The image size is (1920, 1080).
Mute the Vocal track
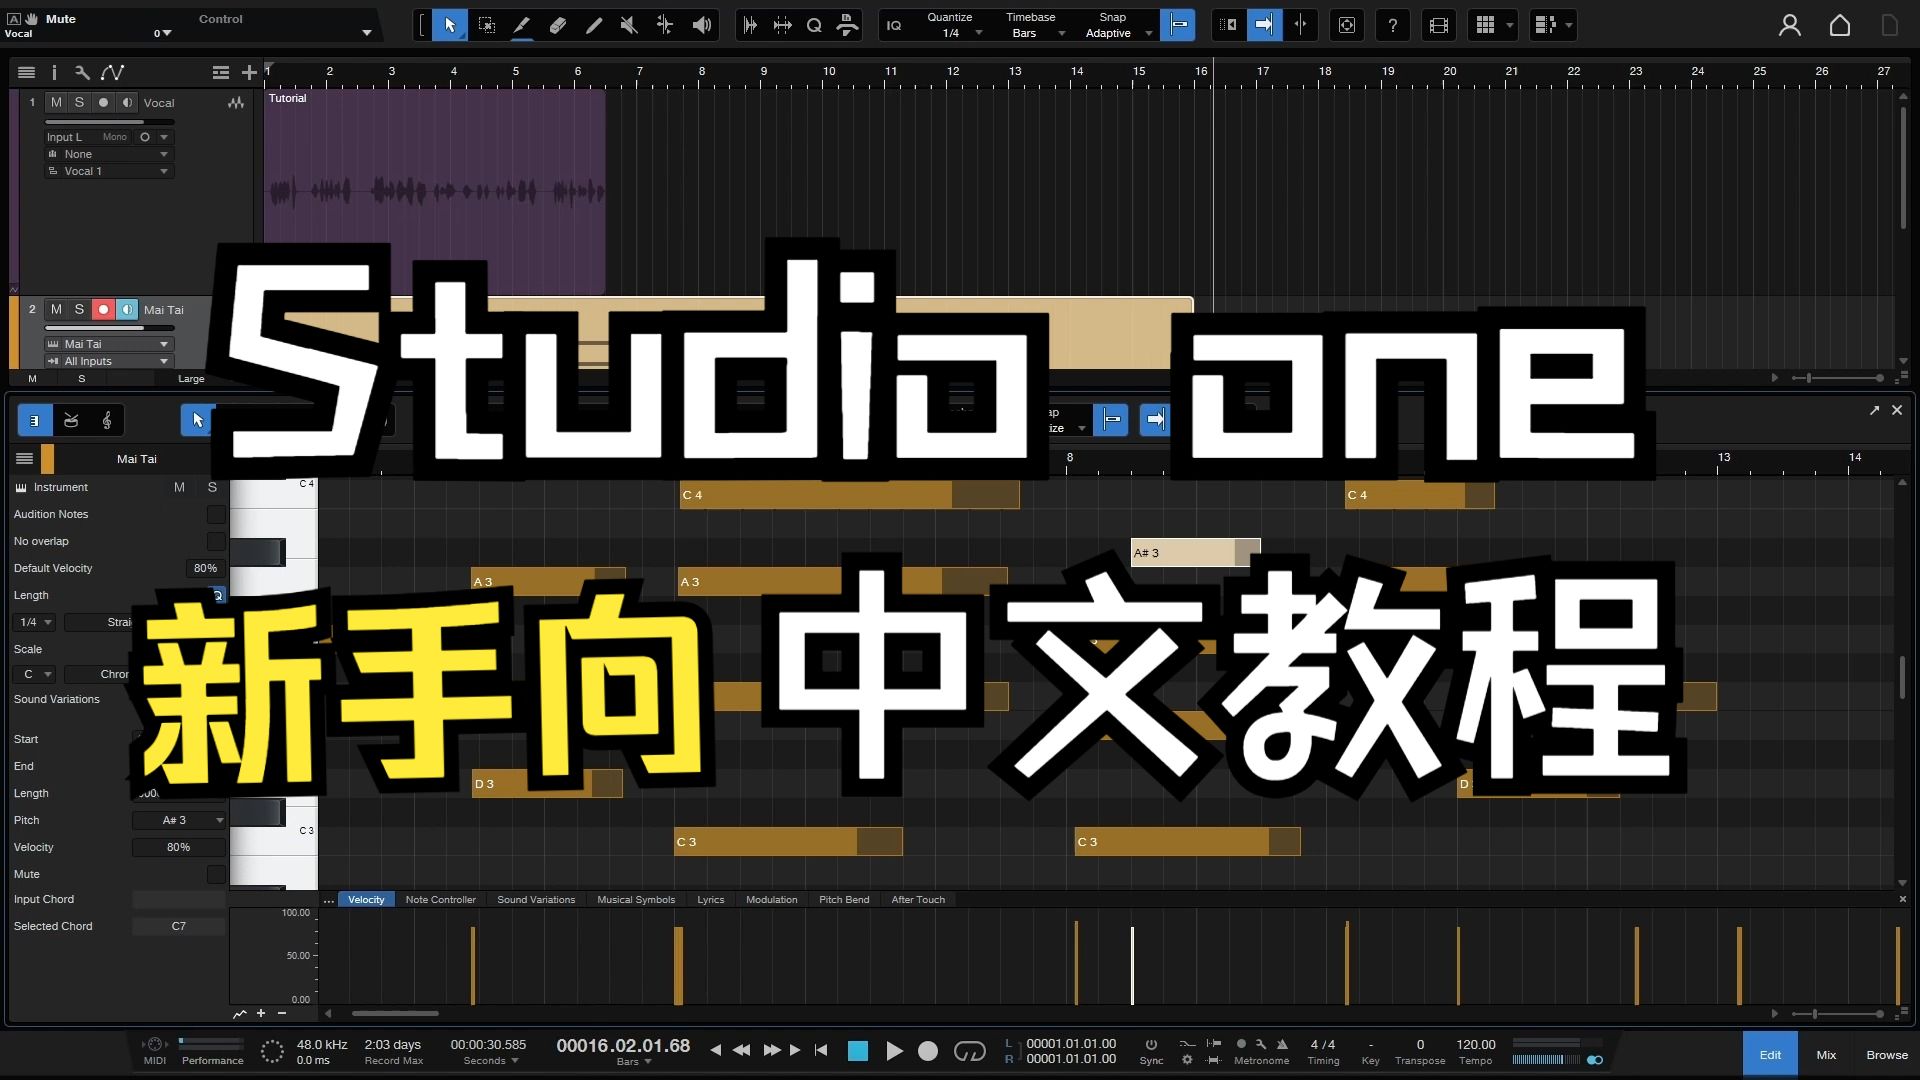tap(57, 102)
